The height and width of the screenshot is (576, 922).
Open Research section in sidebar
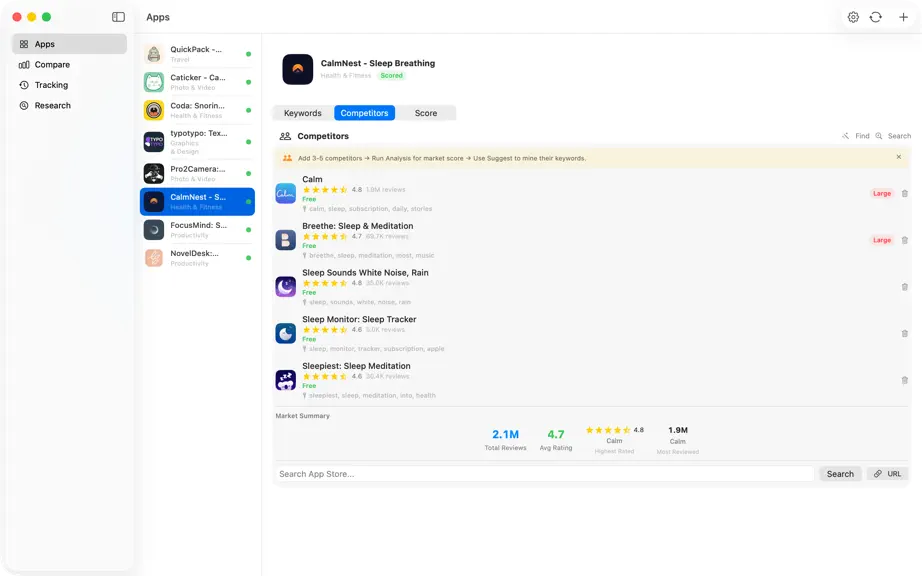(x=69, y=106)
